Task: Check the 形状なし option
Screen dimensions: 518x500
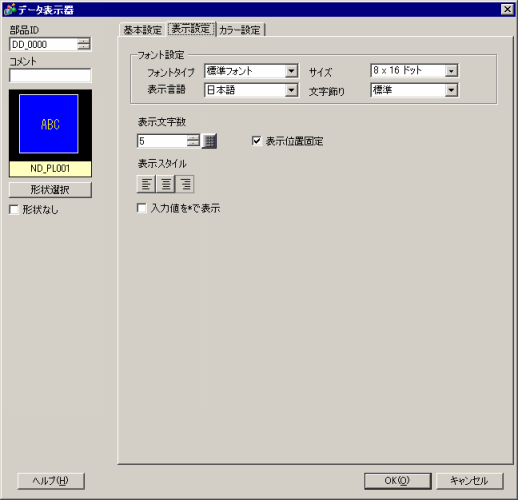Action: pyautogui.click(x=14, y=210)
